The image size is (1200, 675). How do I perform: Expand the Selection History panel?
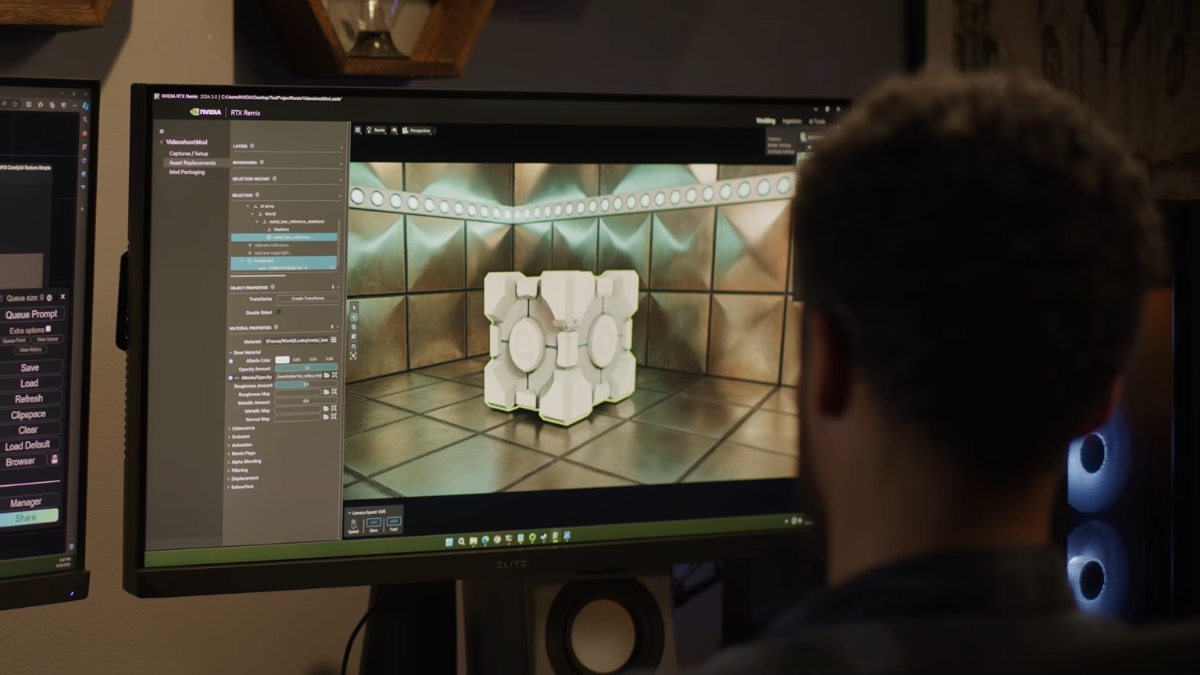point(341,180)
